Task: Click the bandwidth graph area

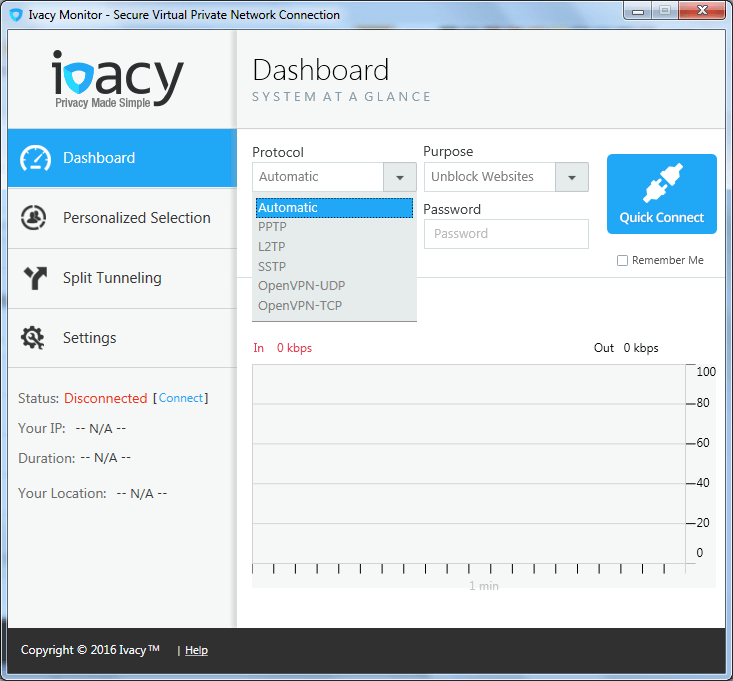Action: [x=469, y=464]
